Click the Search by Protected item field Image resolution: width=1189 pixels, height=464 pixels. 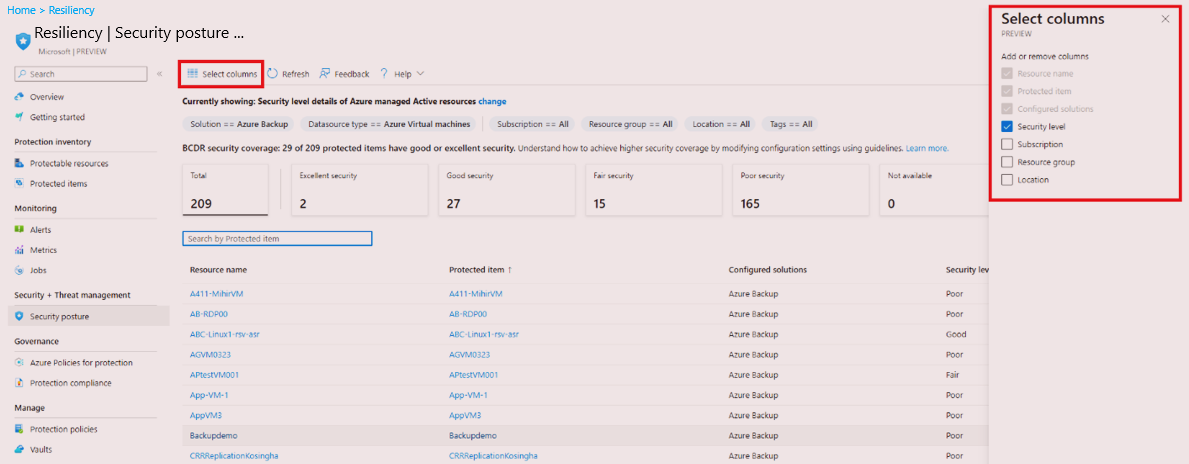point(278,239)
